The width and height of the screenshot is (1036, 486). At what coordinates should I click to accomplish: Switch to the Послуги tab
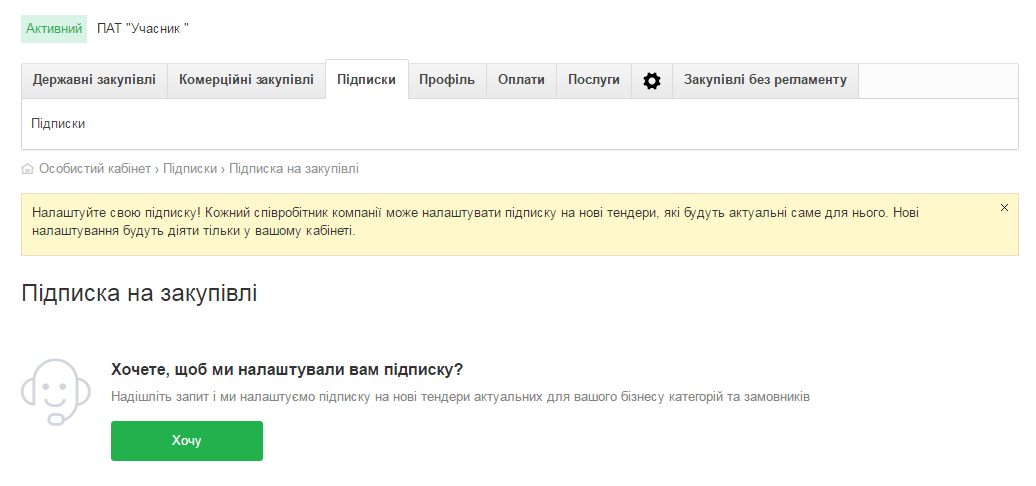coord(594,80)
